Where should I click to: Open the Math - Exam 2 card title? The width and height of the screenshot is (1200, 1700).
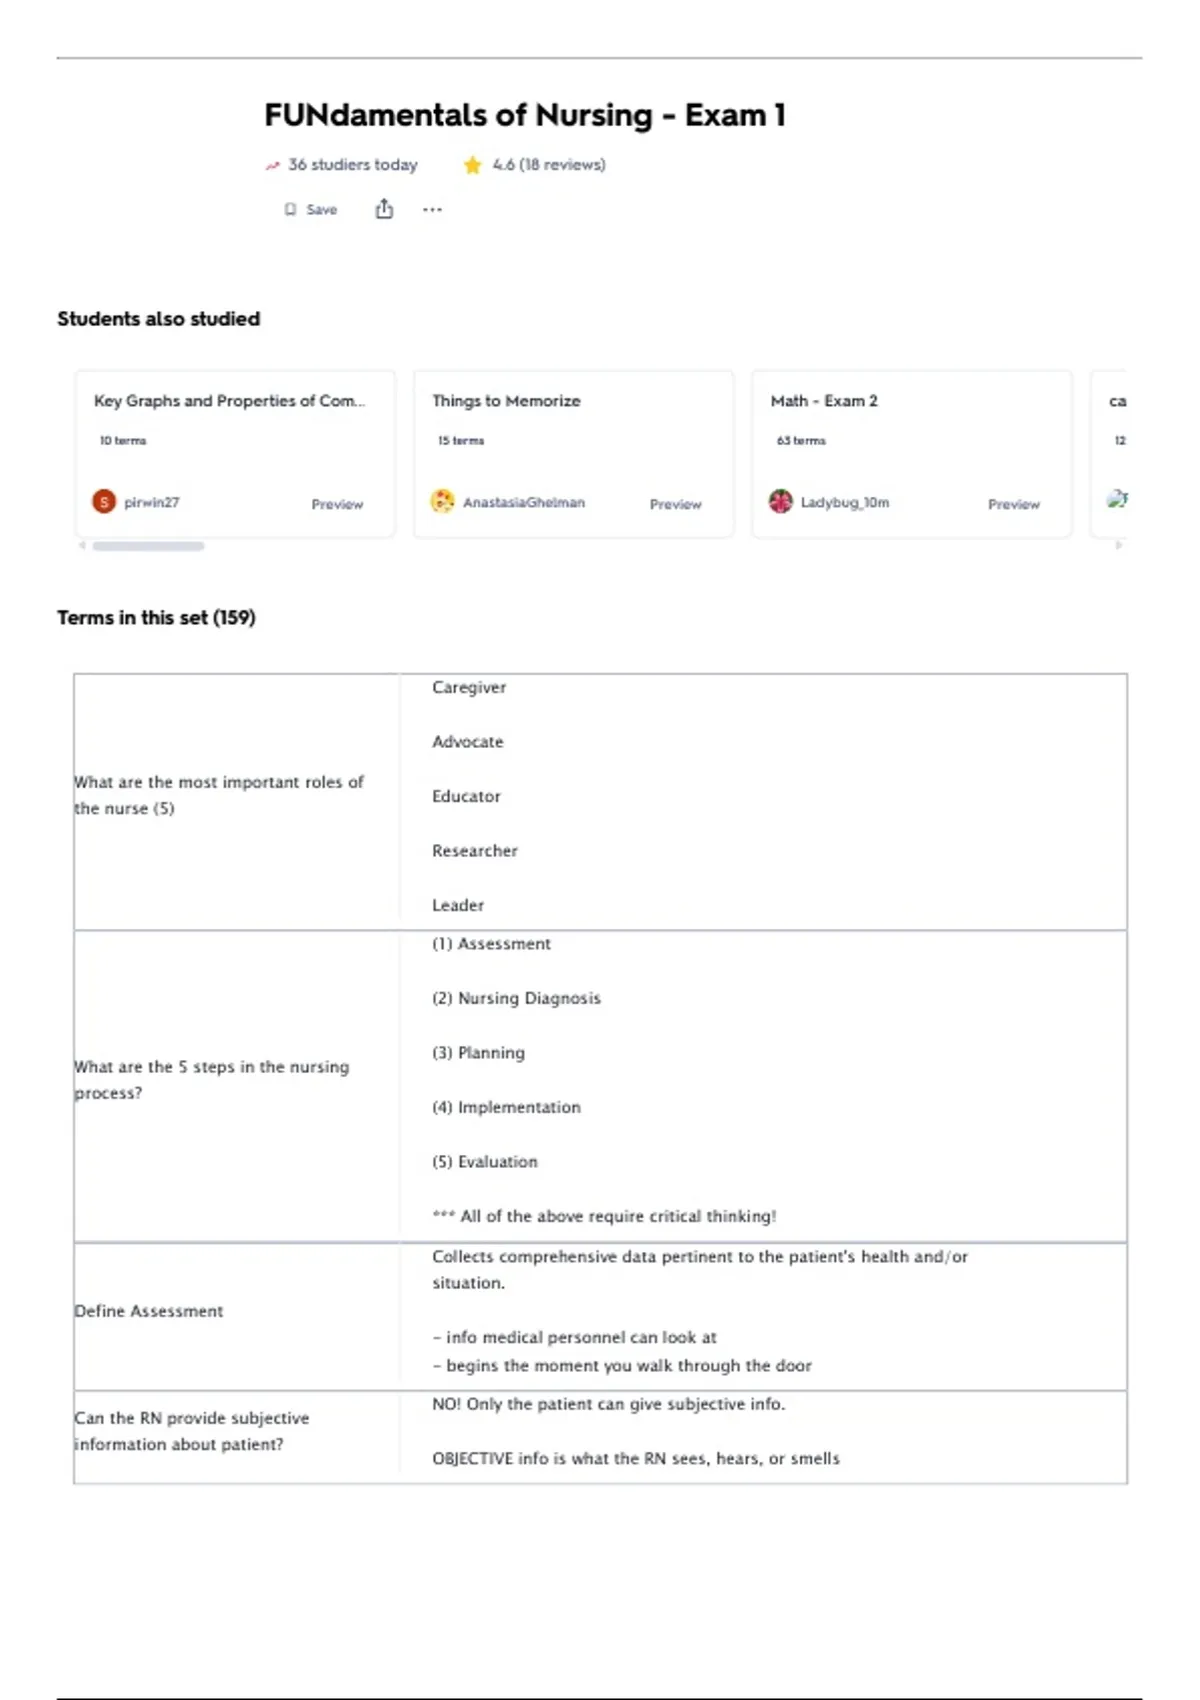(824, 401)
